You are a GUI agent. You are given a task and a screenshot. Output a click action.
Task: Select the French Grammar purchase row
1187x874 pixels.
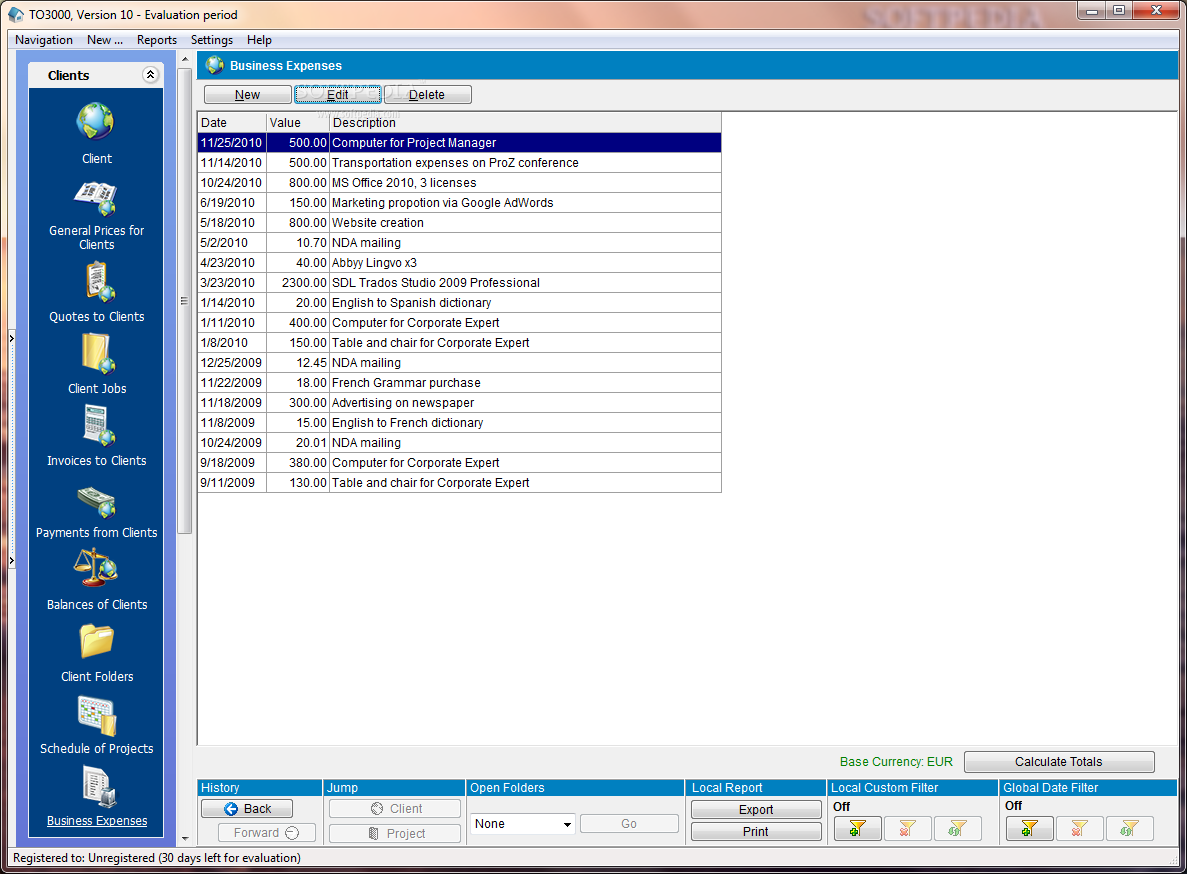[460, 383]
